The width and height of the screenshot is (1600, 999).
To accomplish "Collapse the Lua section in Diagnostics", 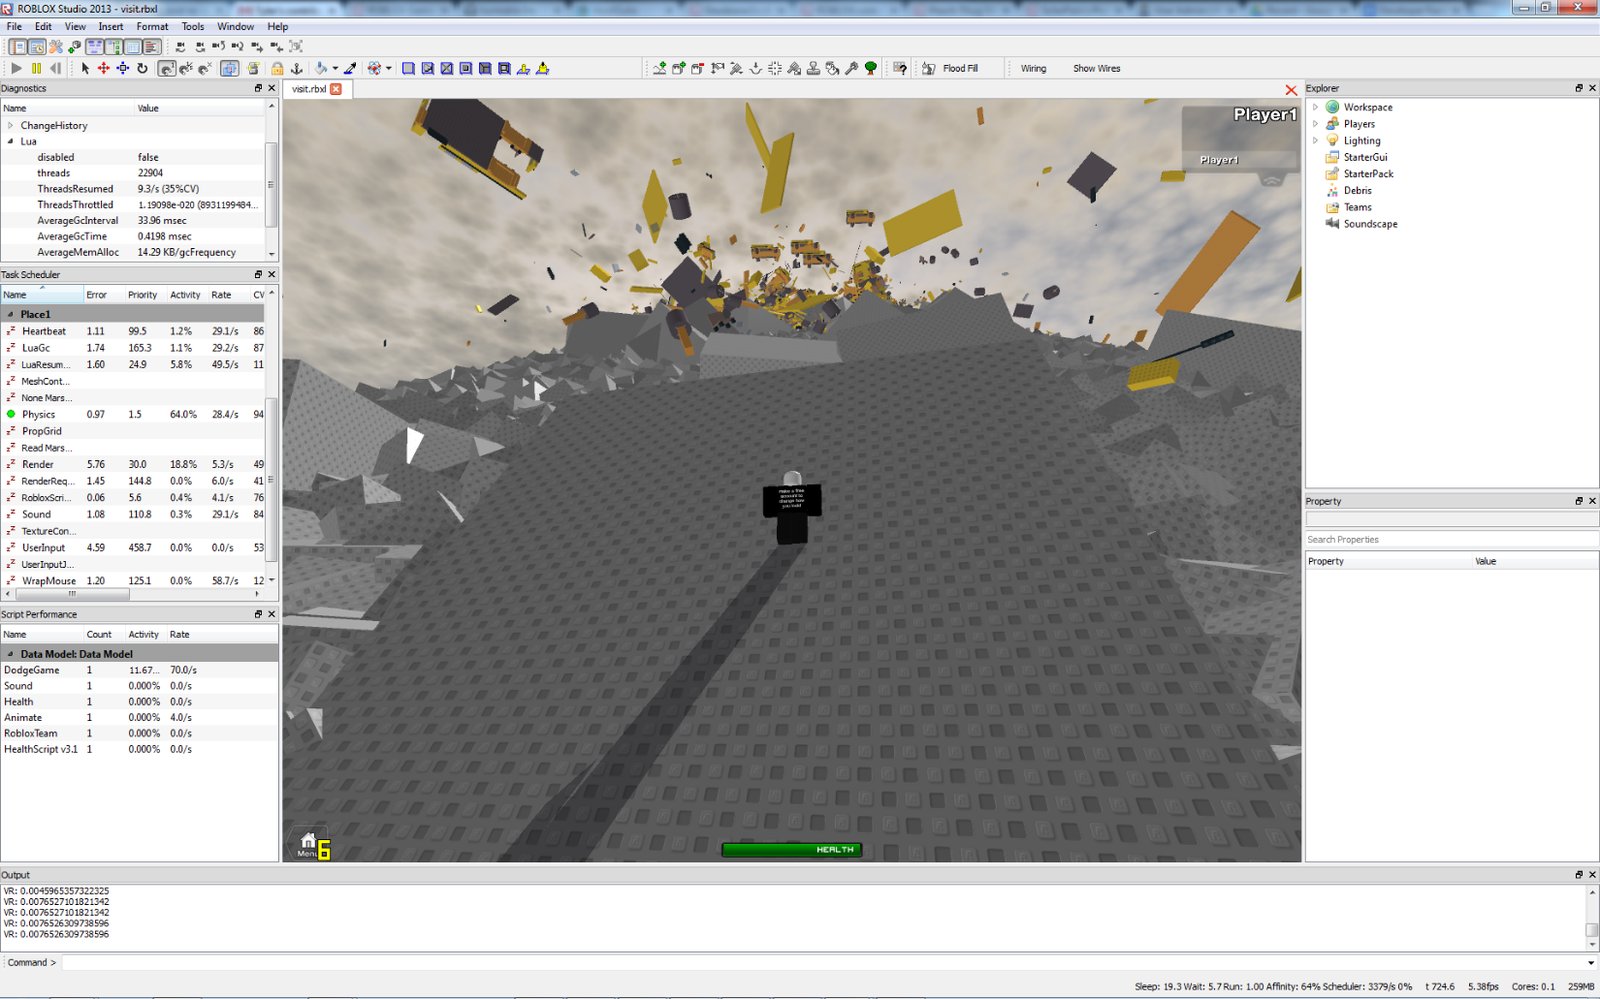I will point(11,142).
